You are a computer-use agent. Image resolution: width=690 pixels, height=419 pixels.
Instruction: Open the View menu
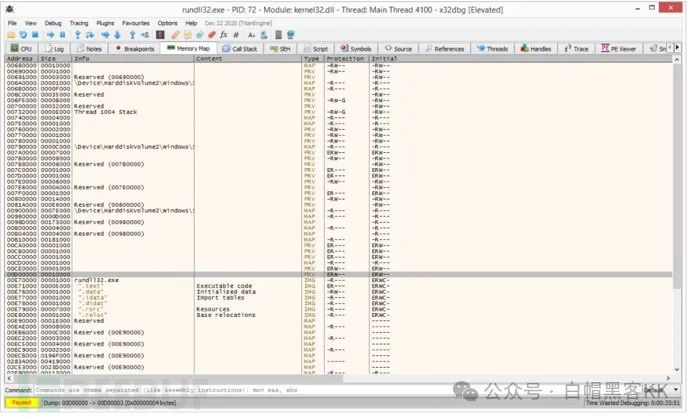(x=31, y=23)
